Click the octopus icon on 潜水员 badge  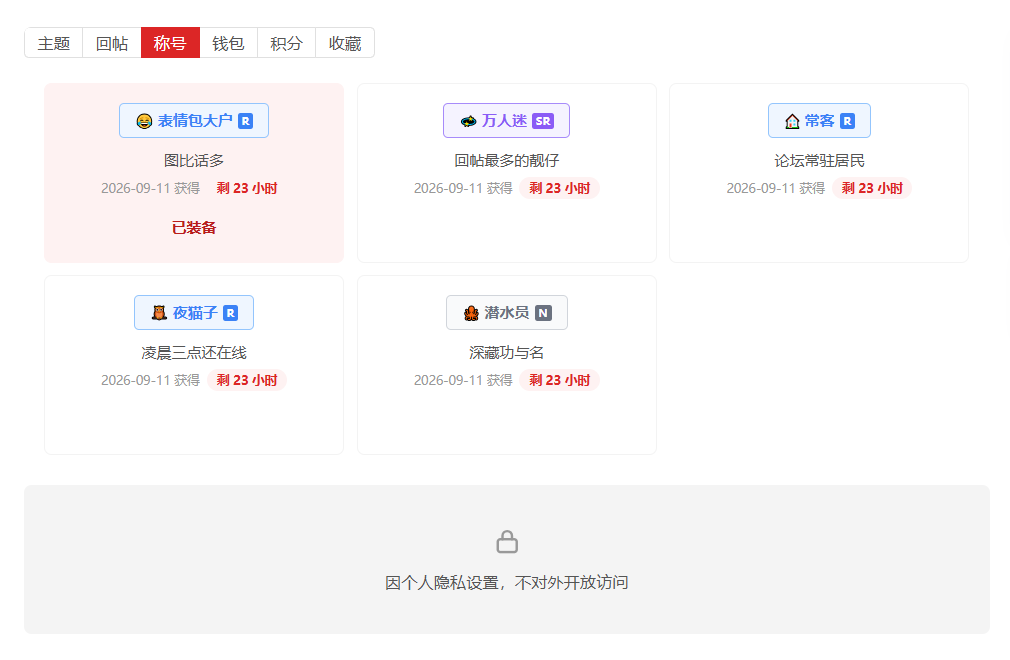pyautogui.click(x=472, y=313)
